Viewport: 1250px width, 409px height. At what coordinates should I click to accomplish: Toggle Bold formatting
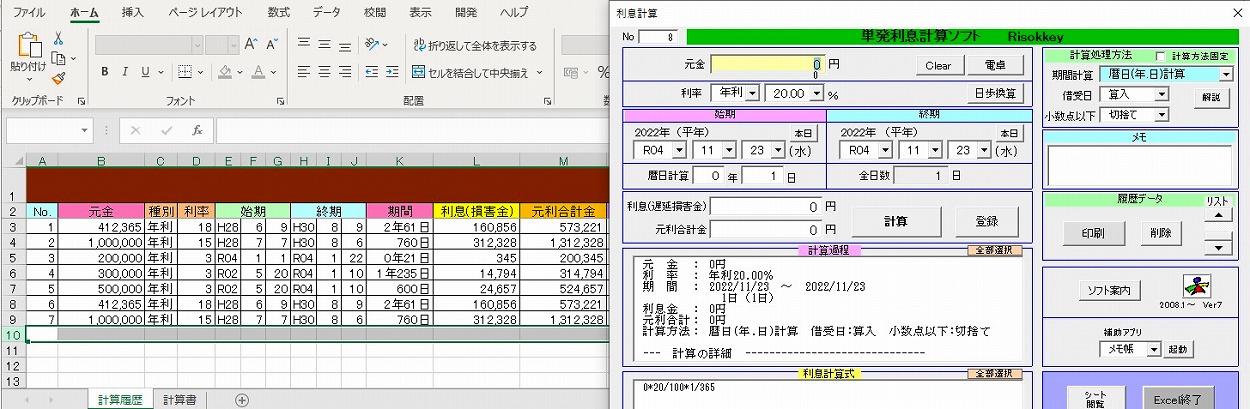pyautogui.click(x=104, y=72)
